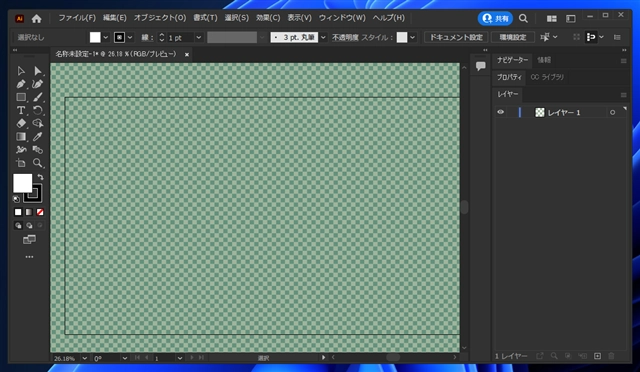Reset to default fill and stroke
Screen dimensions: 640x372
click(x=16, y=199)
